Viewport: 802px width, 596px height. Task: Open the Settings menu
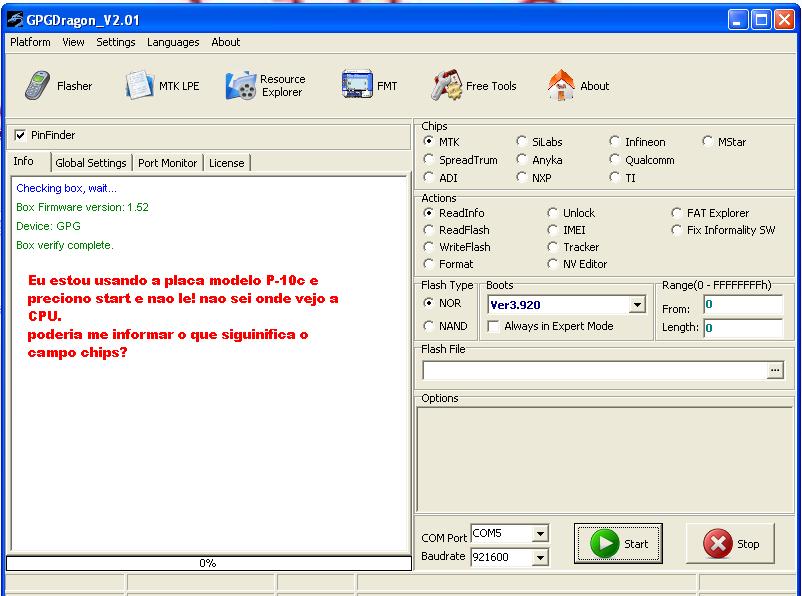[x=116, y=42]
